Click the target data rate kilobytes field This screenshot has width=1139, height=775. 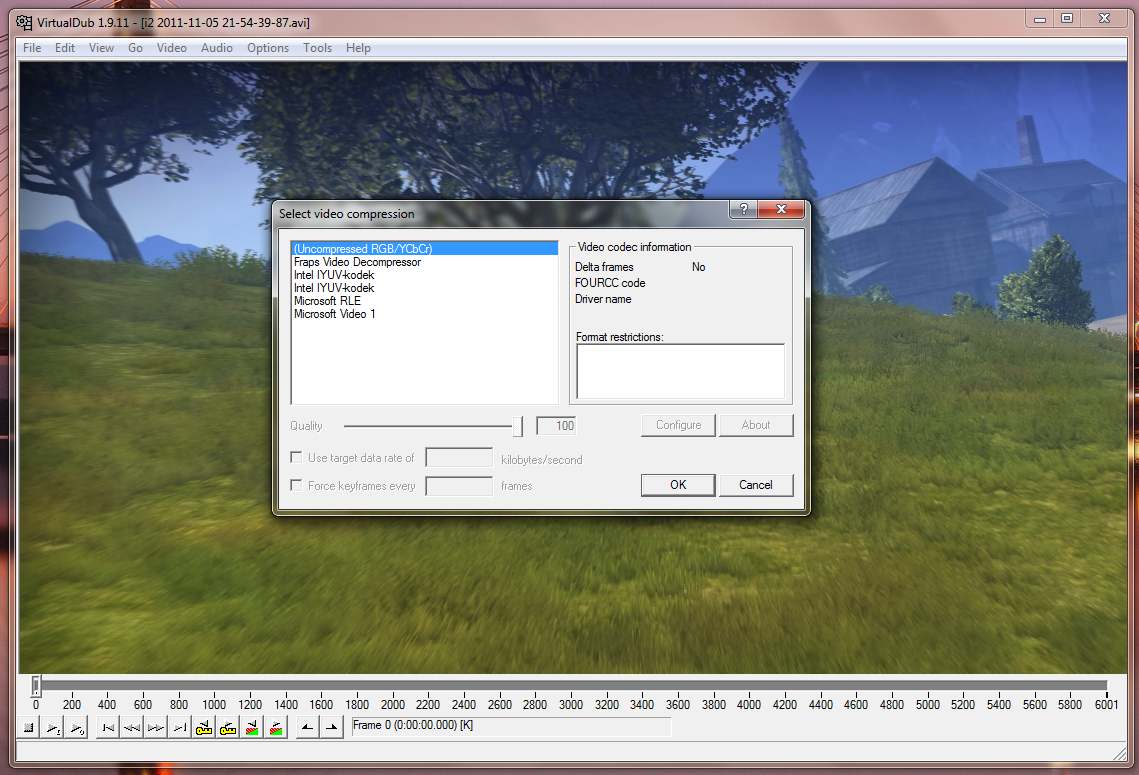point(459,458)
